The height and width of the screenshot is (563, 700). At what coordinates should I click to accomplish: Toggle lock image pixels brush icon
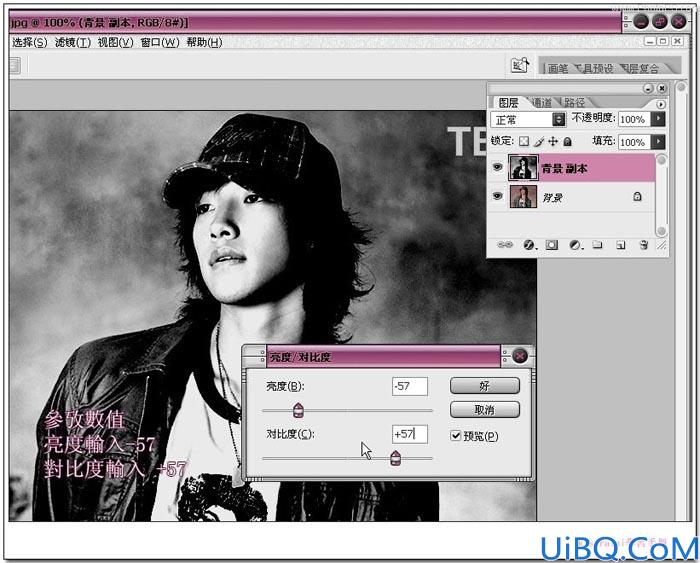pyautogui.click(x=539, y=142)
